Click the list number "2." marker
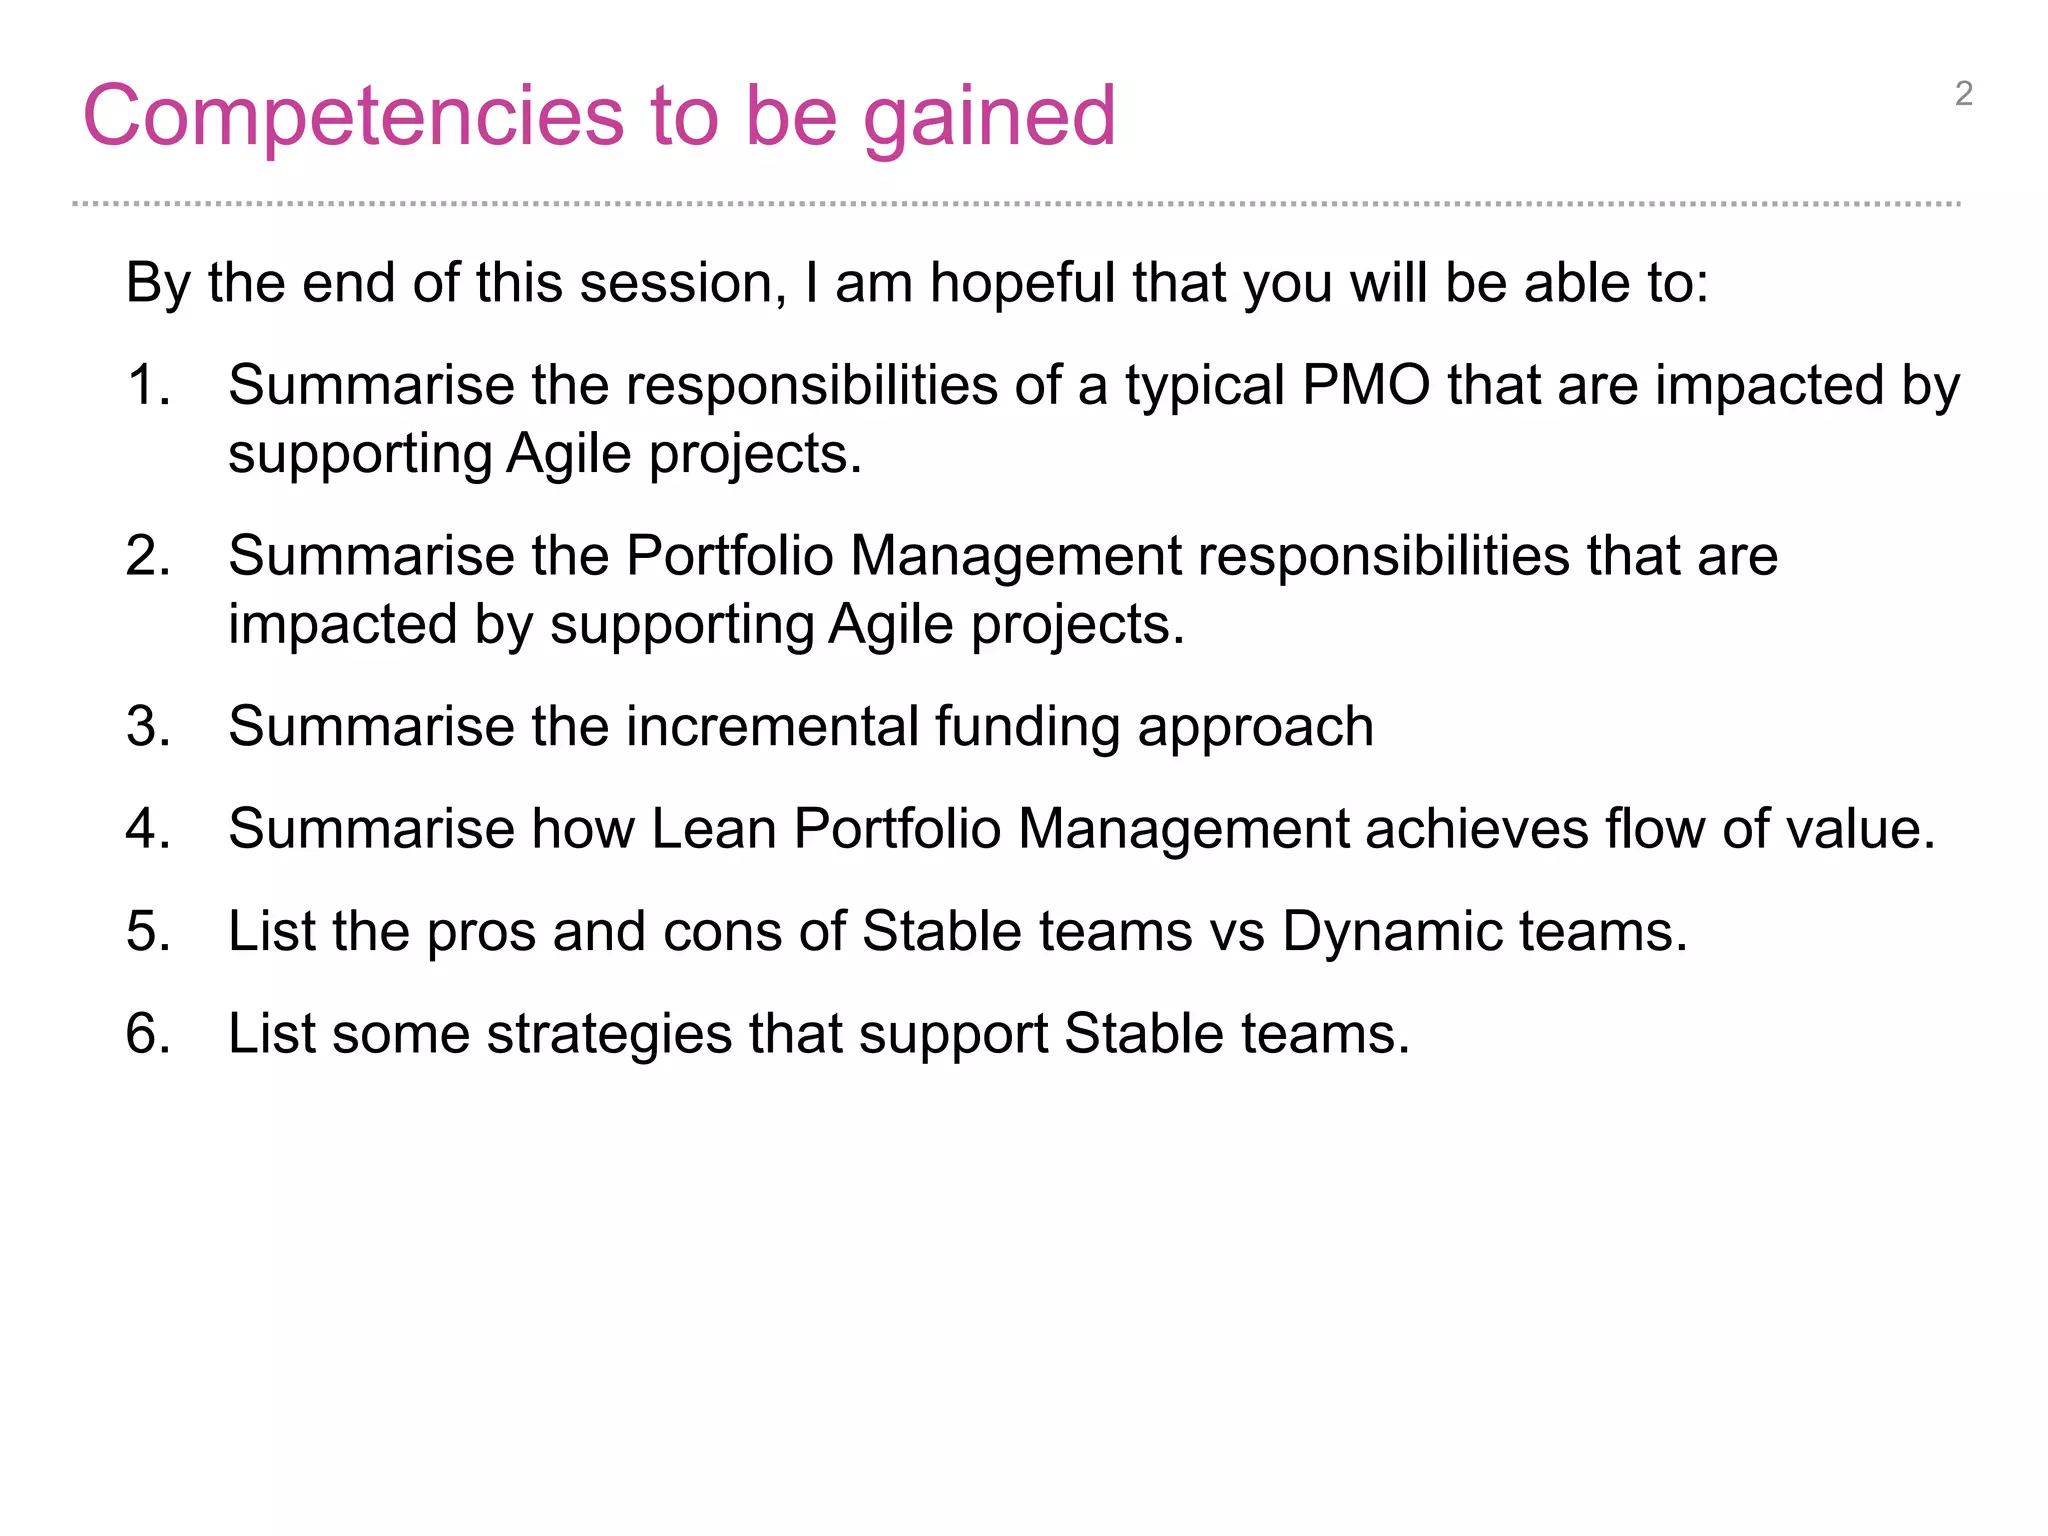 click(x=148, y=556)
